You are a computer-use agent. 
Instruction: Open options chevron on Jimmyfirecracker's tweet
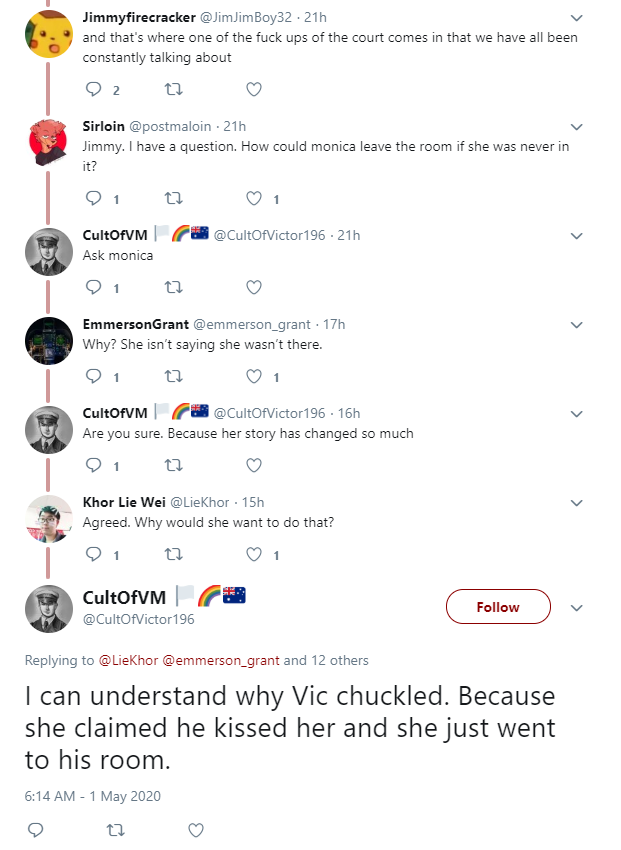pyautogui.click(x=577, y=18)
